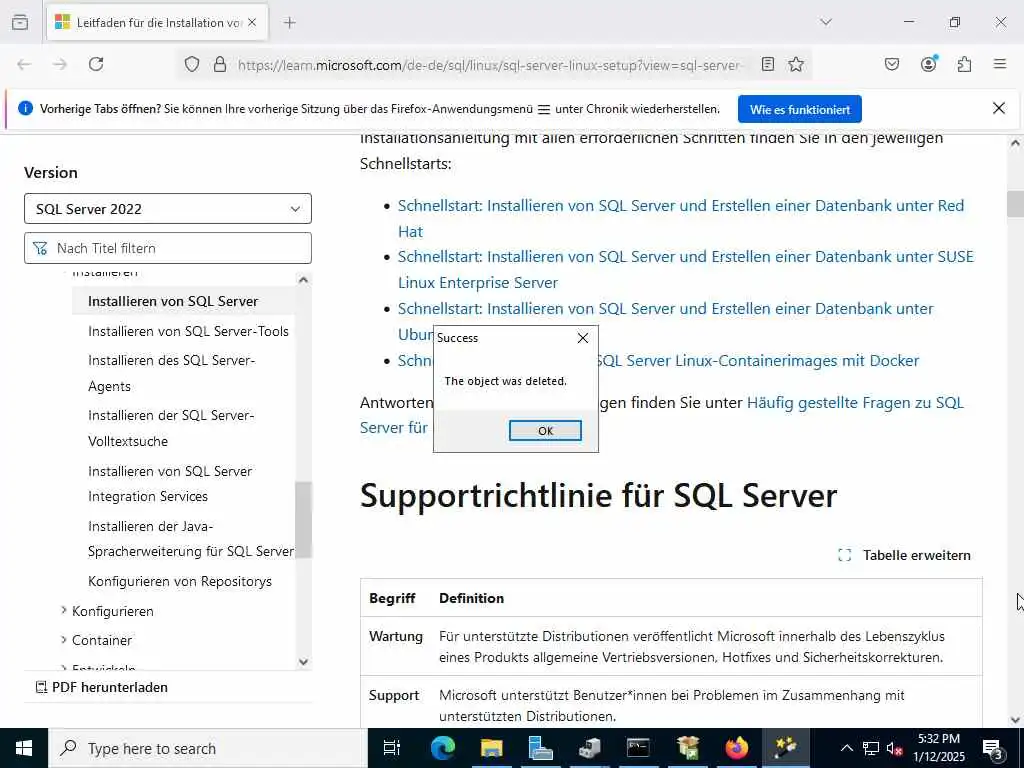Focus the Nach Titel filtern field
The height and width of the screenshot is (768, 1024).
pos(168,248)
